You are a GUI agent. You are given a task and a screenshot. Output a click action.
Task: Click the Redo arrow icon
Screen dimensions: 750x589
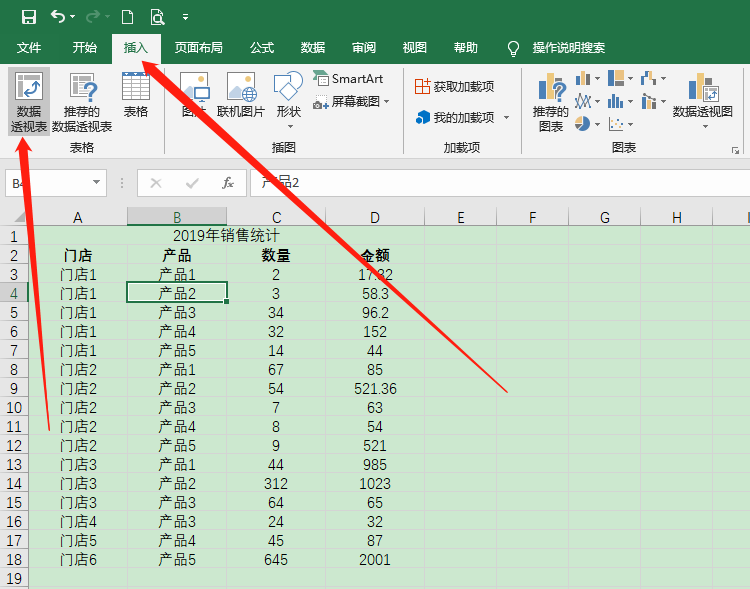tap(93, 17)
